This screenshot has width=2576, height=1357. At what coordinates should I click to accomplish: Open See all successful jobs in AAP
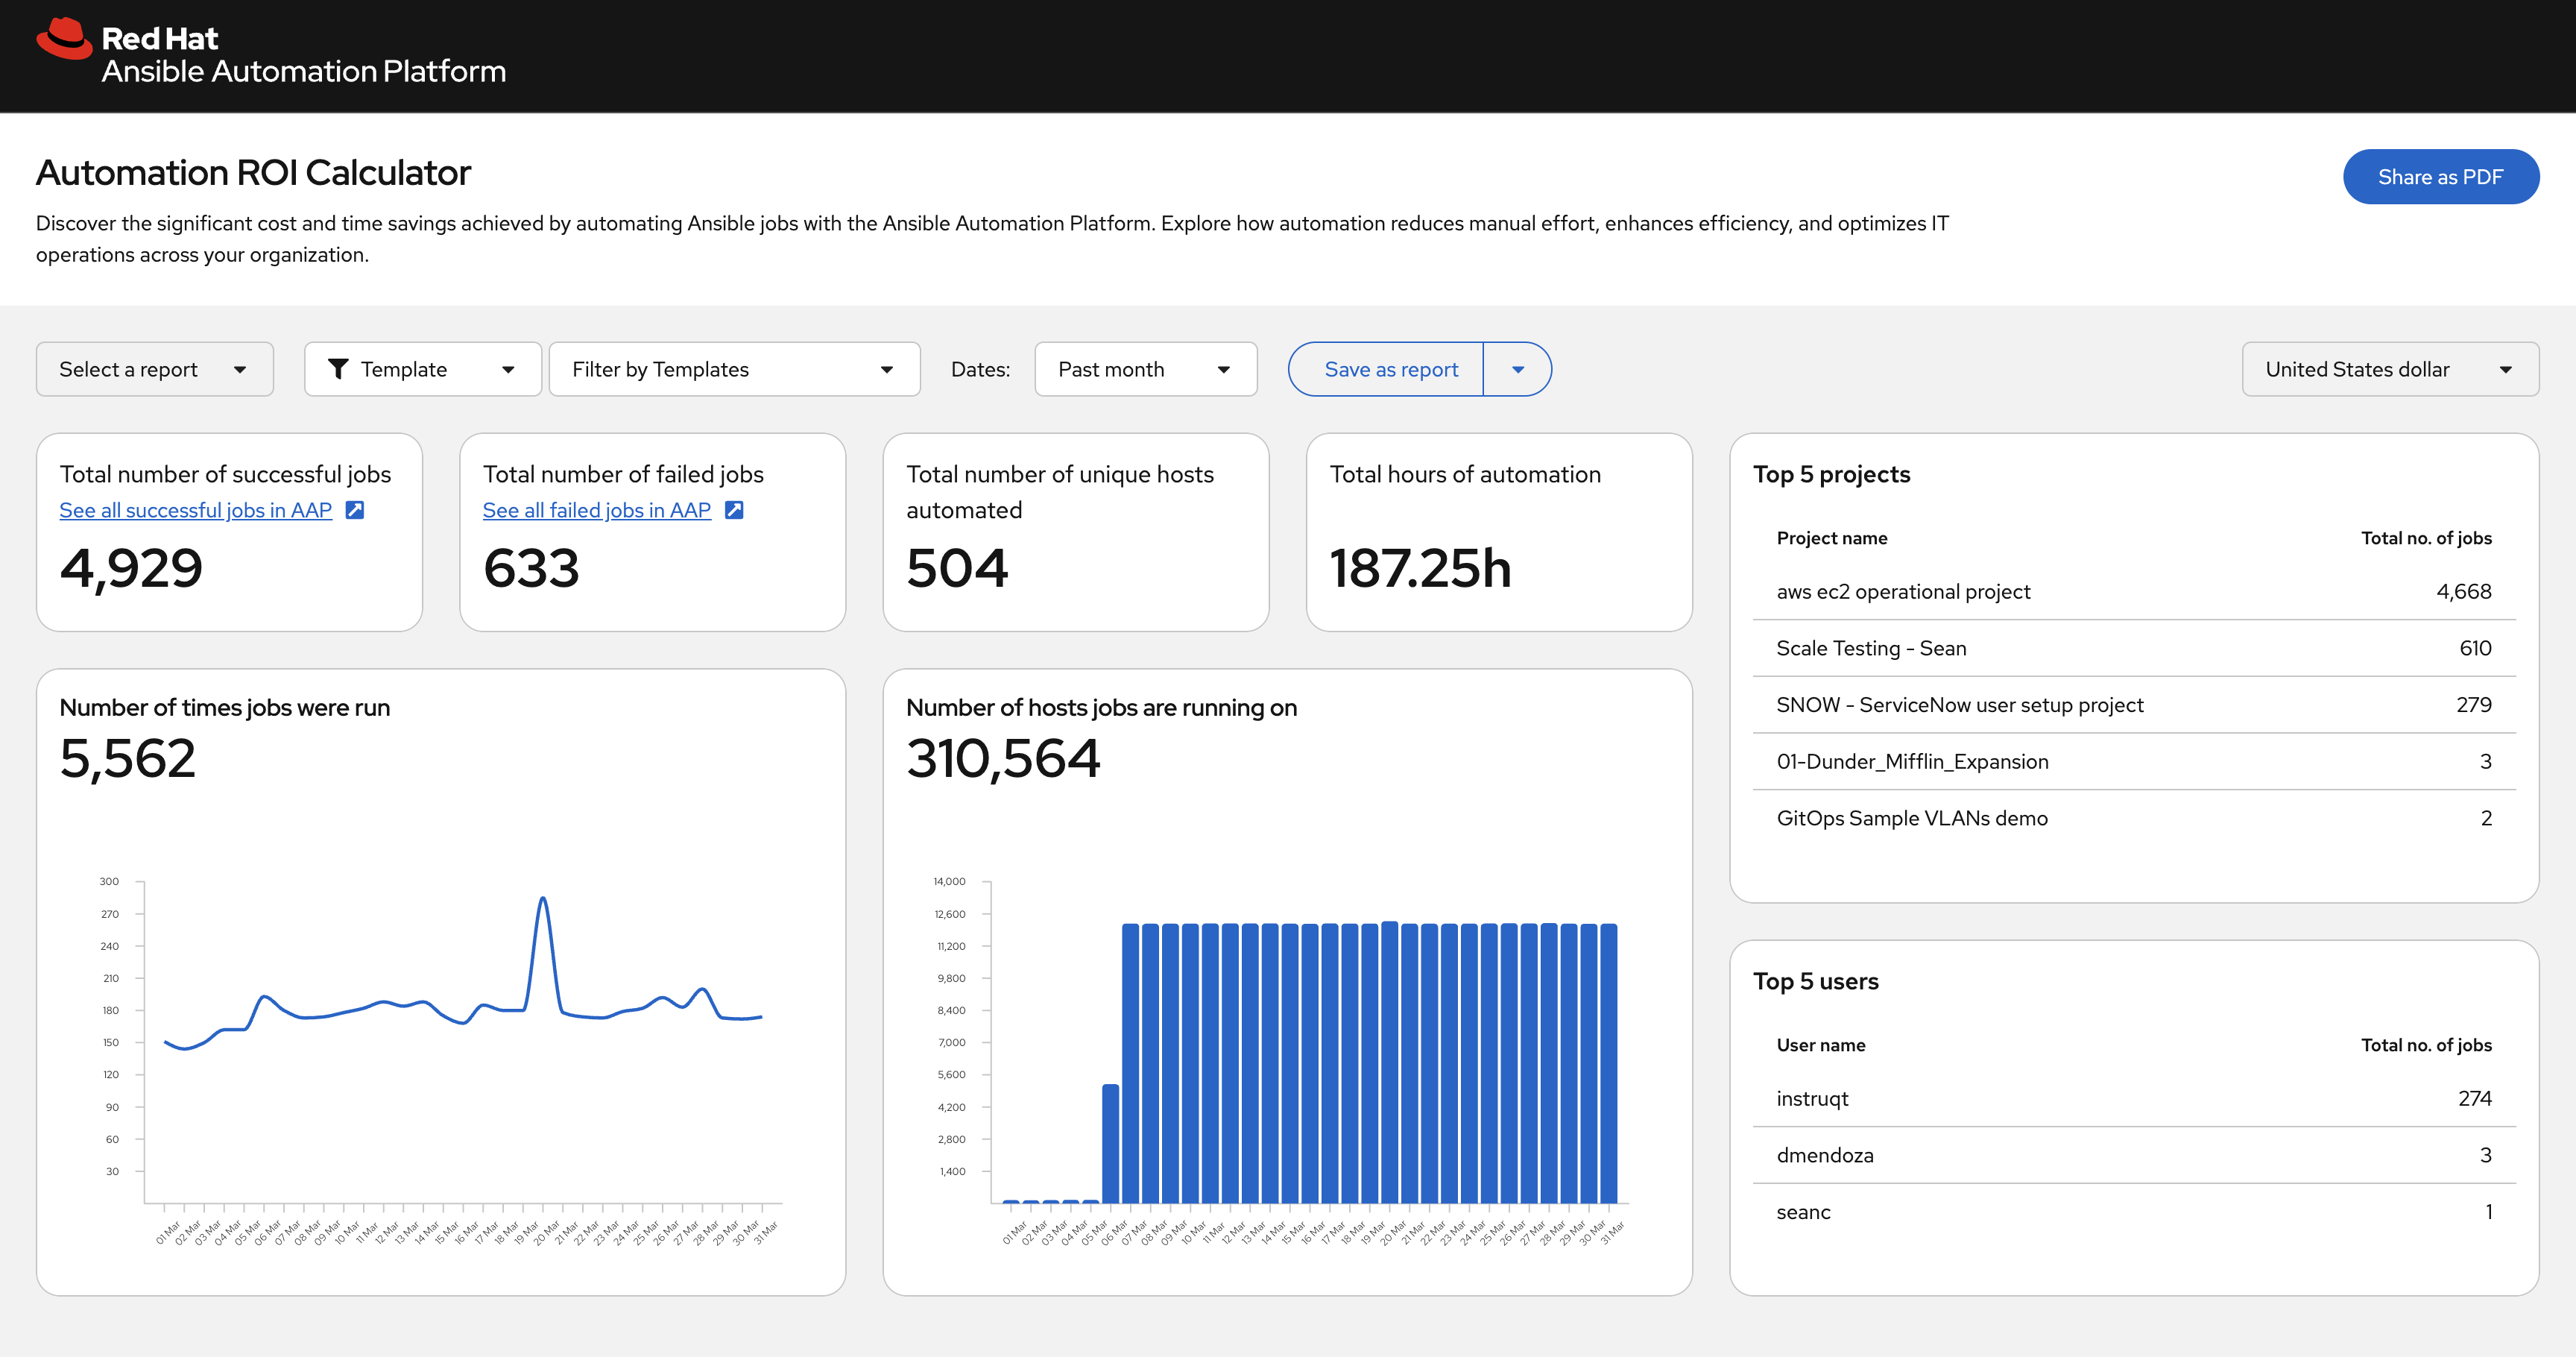click(195, 510)
